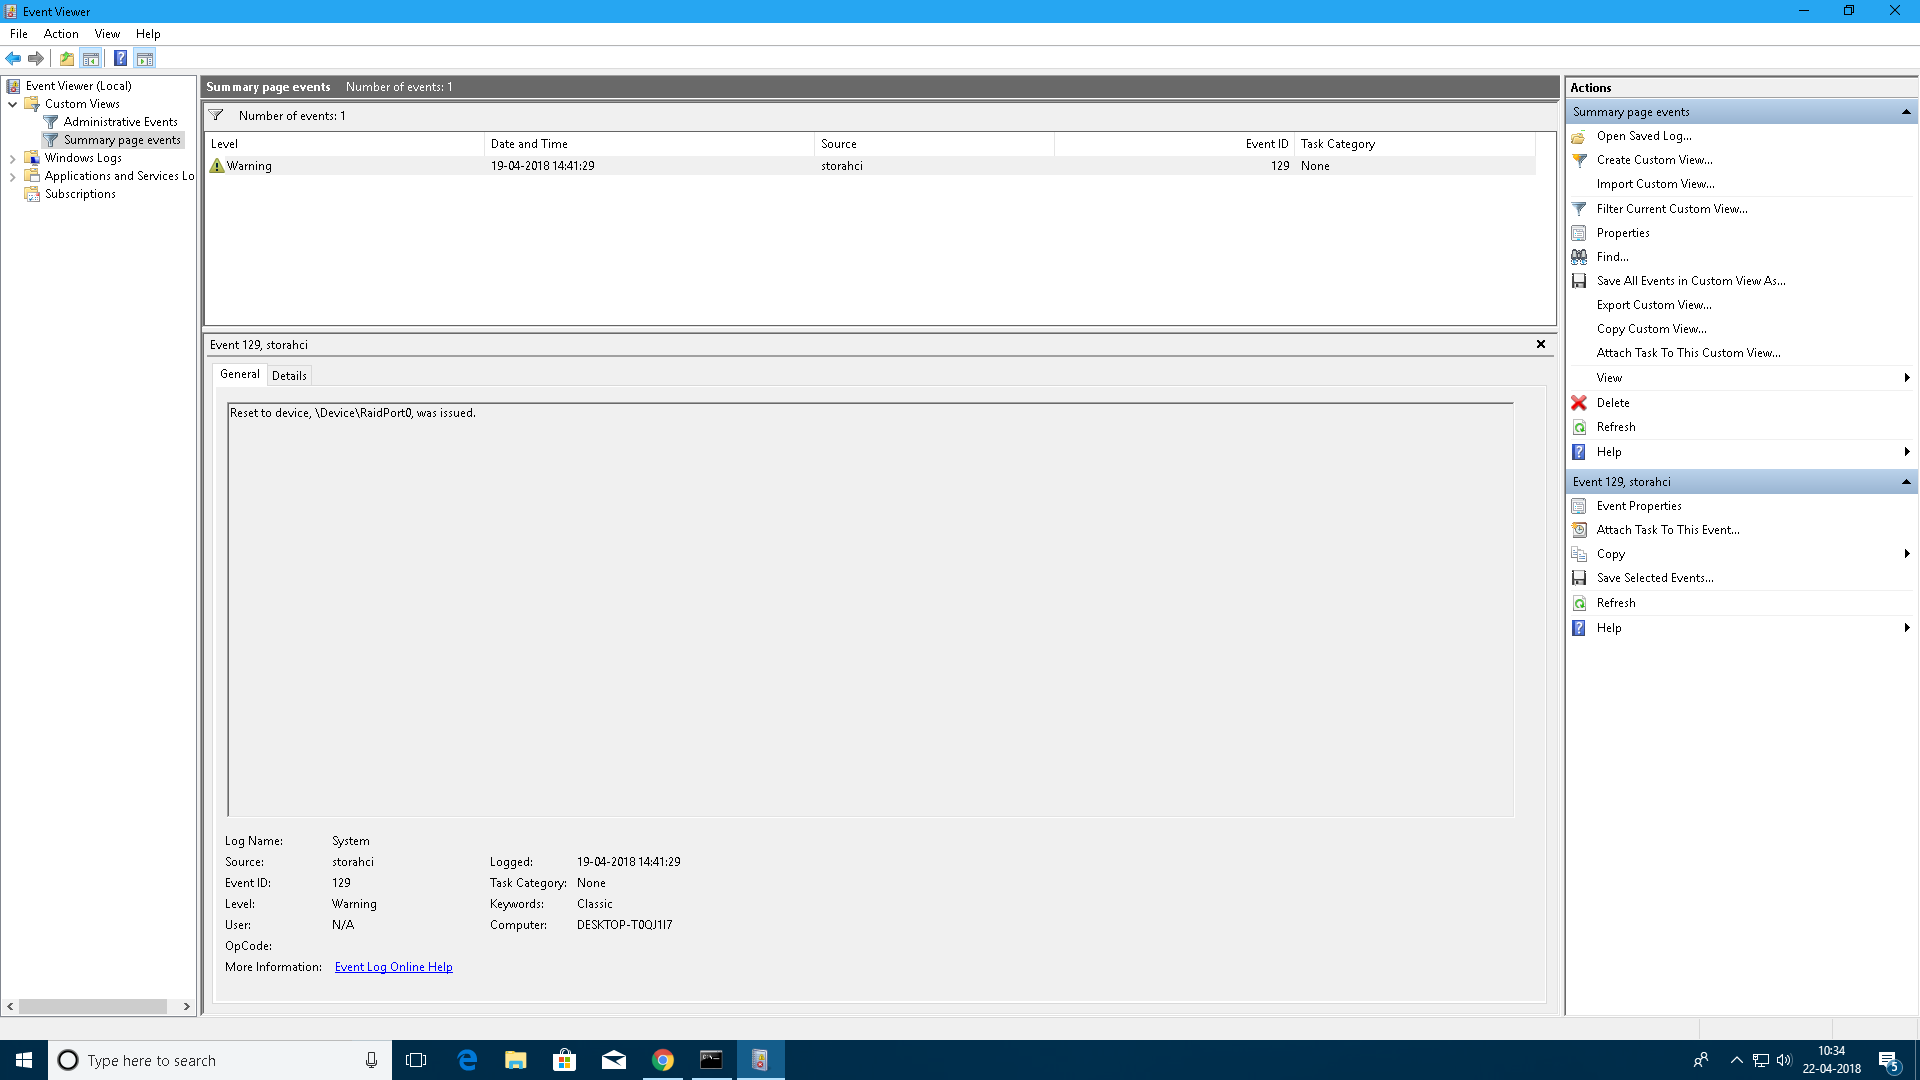Switch to the Details tab
This screenshot has height=1080, width=1920.
coord(289,376)
